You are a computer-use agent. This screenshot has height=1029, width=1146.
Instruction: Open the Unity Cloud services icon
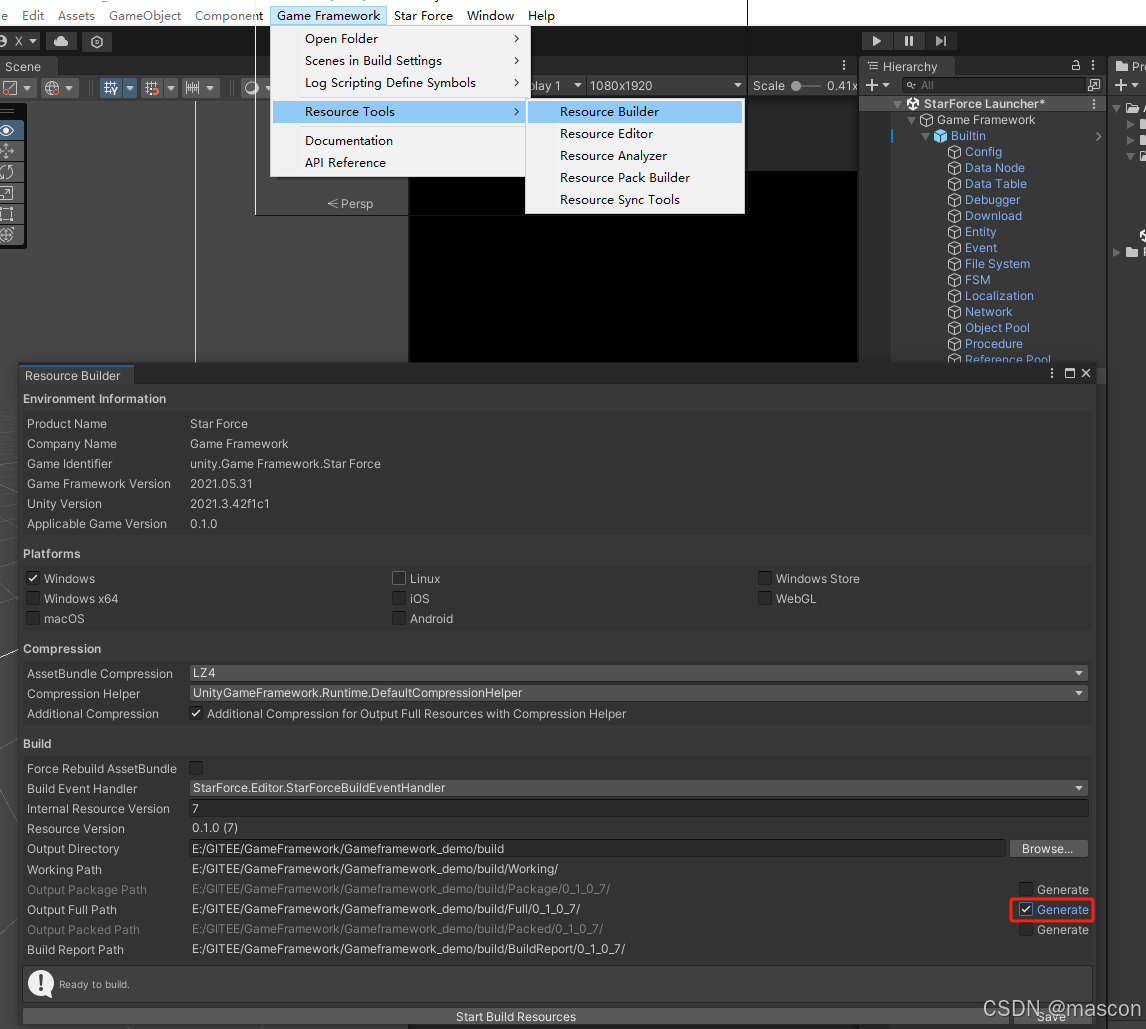tap(61, 41)
